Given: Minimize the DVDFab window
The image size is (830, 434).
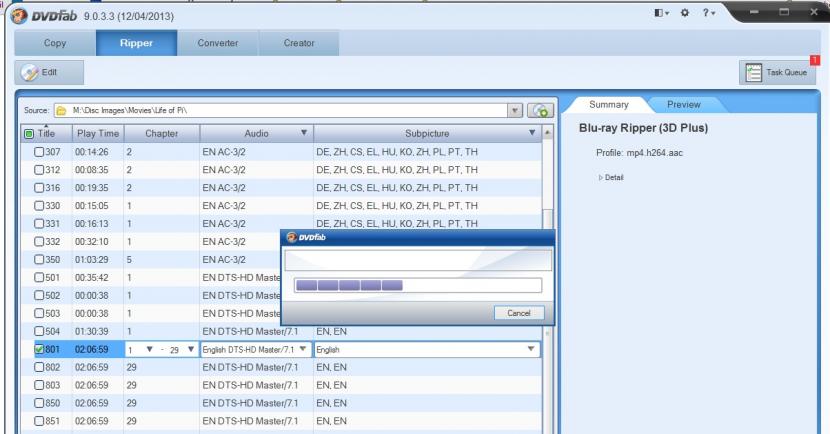Looking at the screenshot, I should (x=754, y=12).
